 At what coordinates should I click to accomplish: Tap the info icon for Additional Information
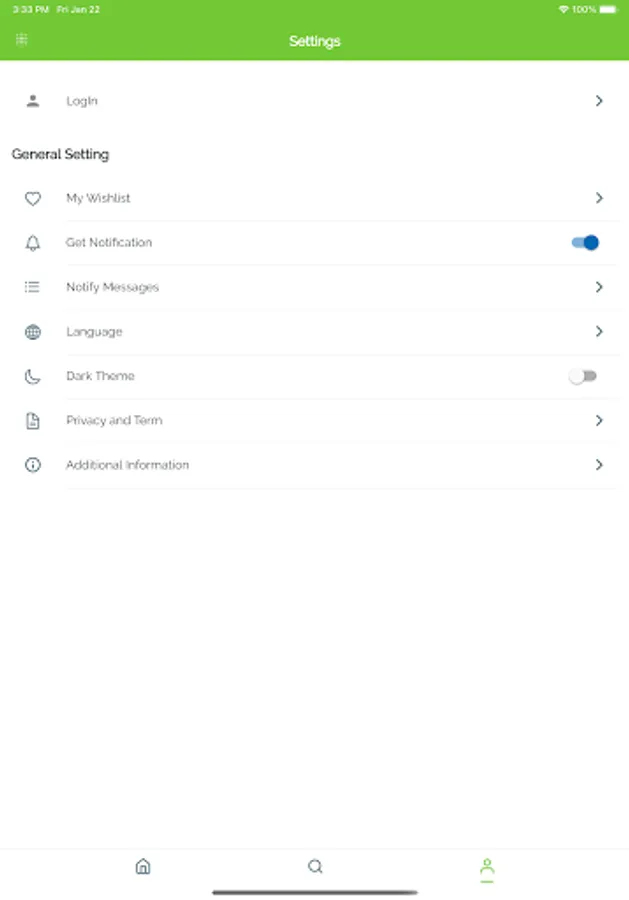(x=33, y=465)
